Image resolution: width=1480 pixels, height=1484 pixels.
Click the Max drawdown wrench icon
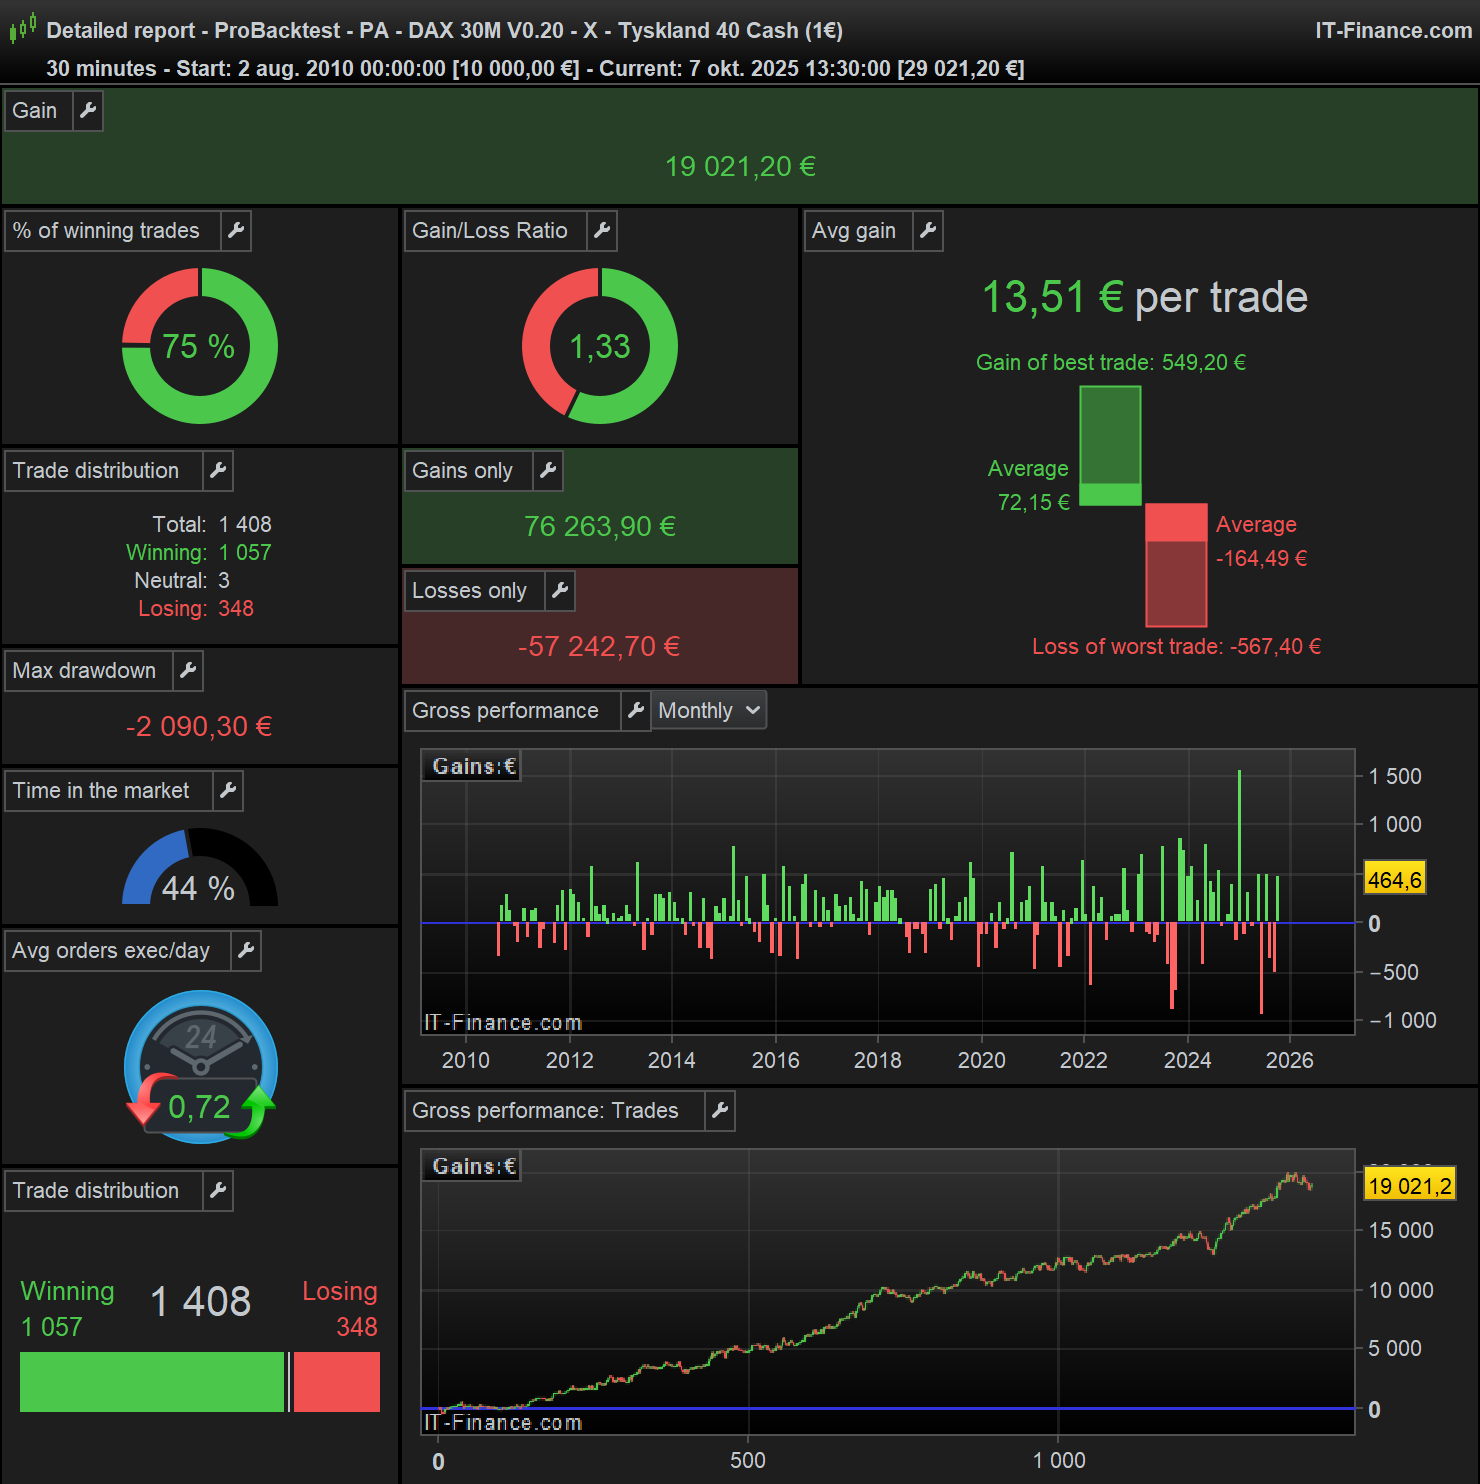coord(188,671)
